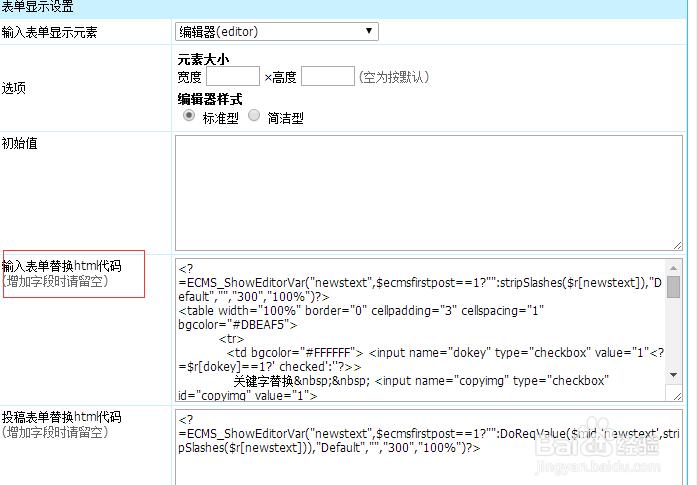This screenshot has height=485, width=697.
Task: Click the red-boxed 输入表单替换html代码 label
Action: coord(62,266)
